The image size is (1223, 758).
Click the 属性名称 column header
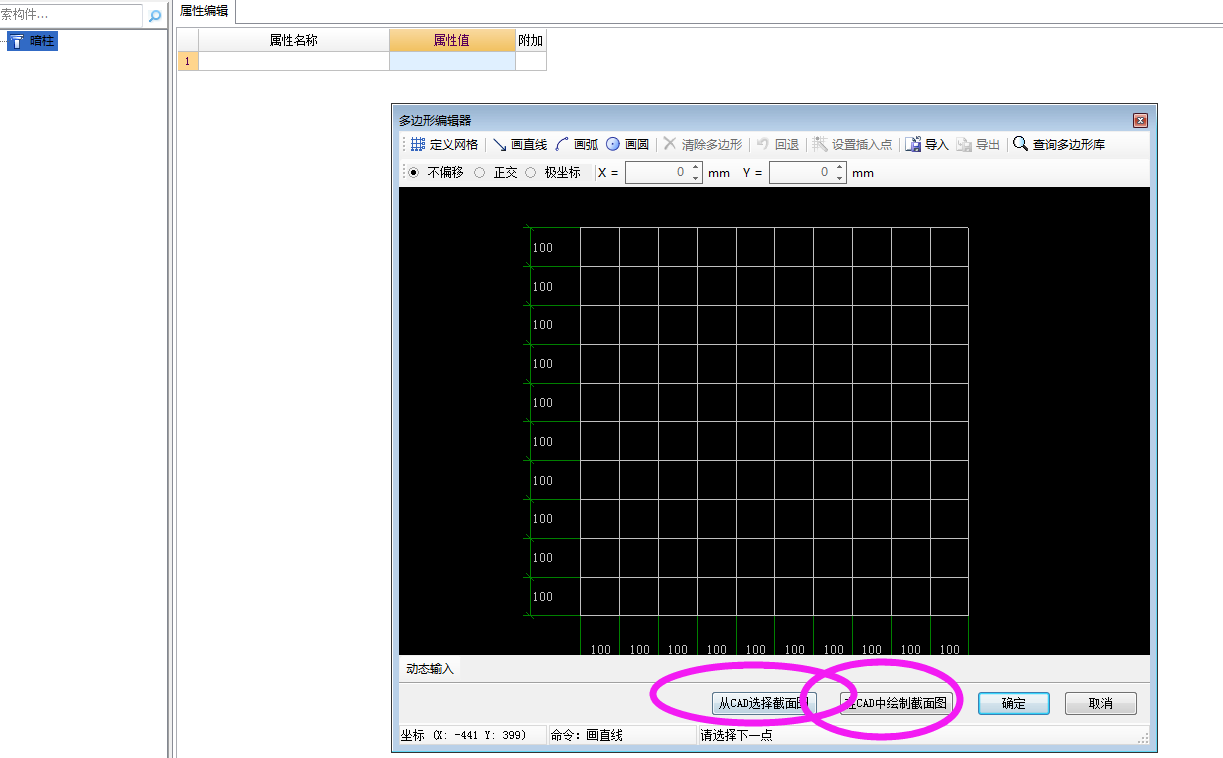(x=294, y=41)
